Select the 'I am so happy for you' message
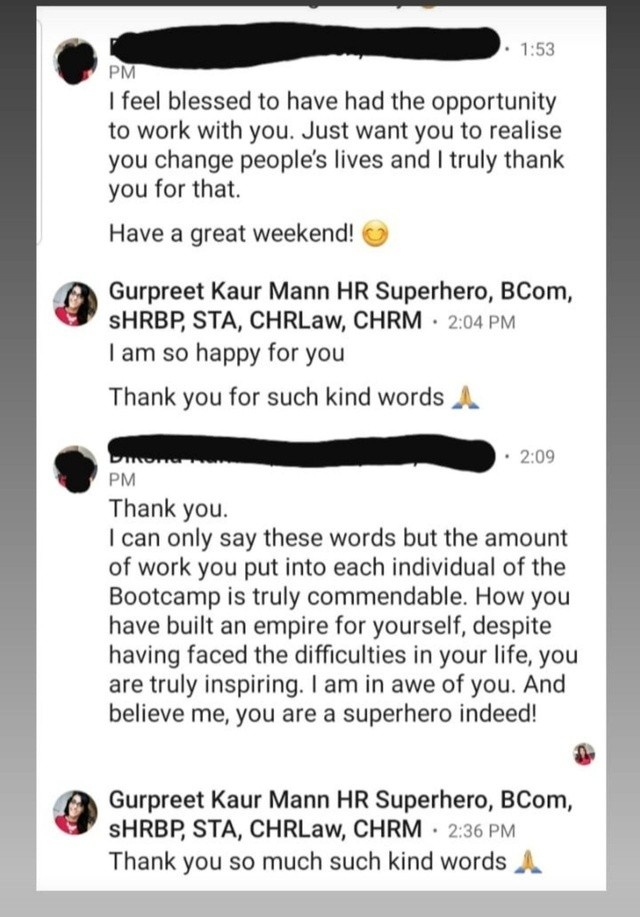Image resolution: width=640 pixels, height=917 pixels. 226,353
